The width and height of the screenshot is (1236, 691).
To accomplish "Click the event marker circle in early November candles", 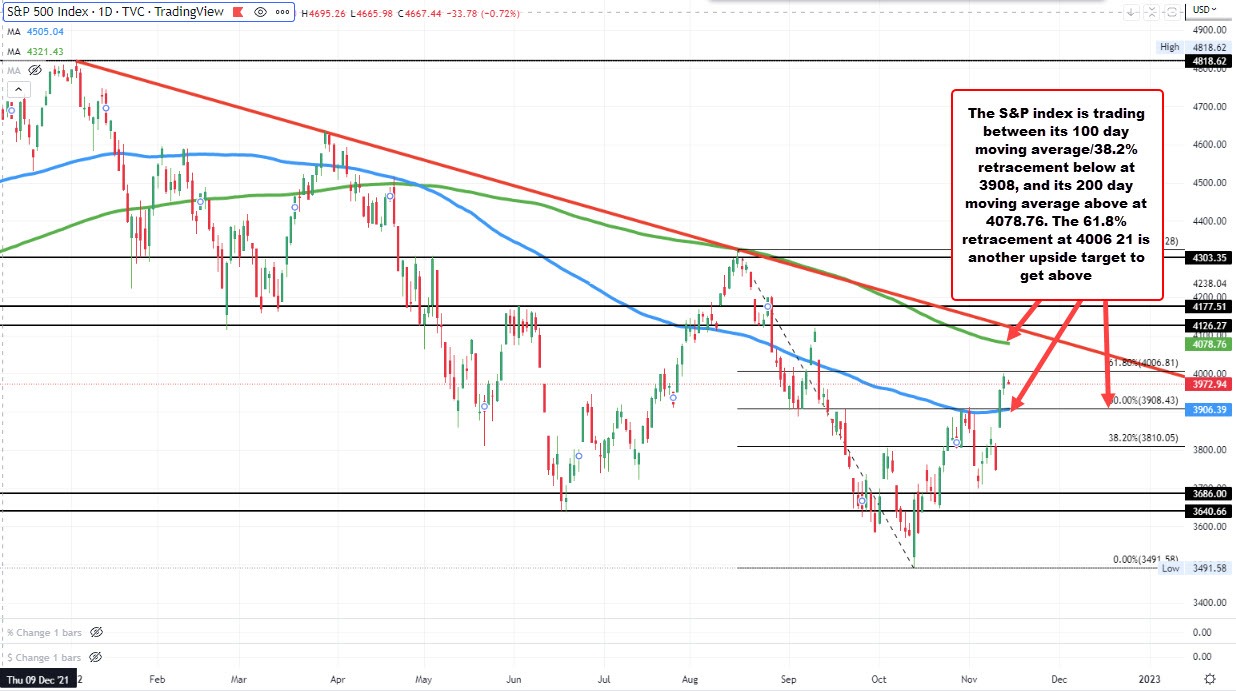I will pyautogui.click(x=956, y=442).
